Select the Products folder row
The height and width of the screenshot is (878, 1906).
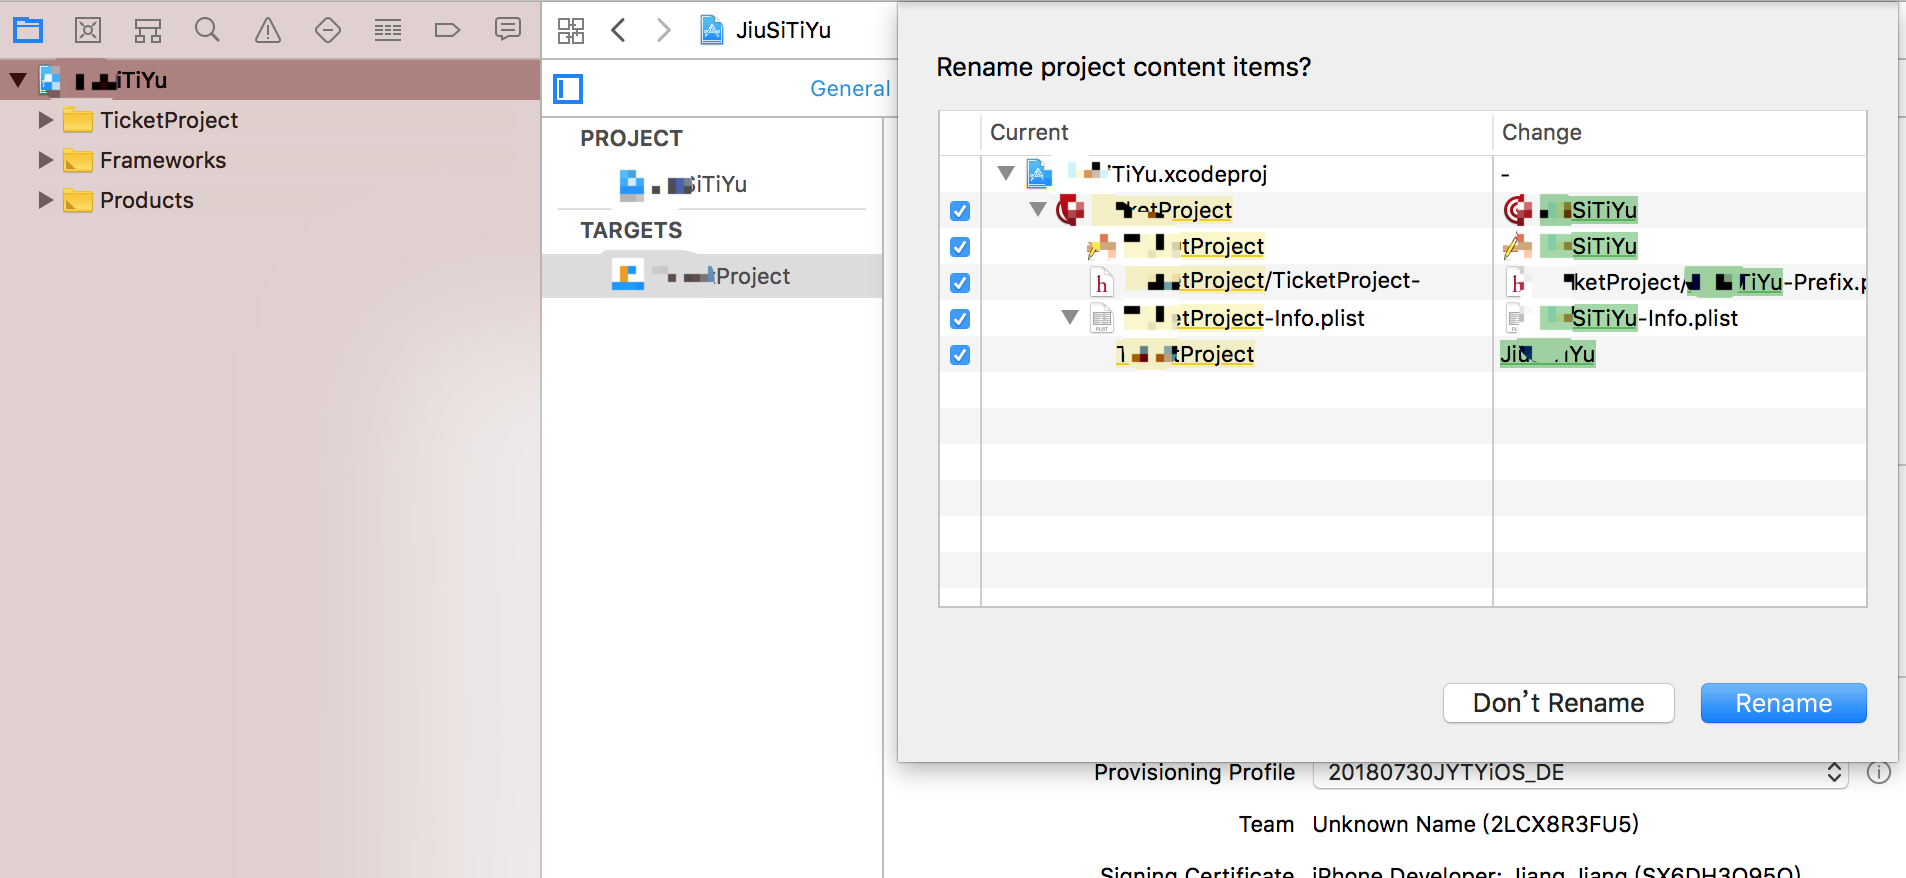pos(270,200)
